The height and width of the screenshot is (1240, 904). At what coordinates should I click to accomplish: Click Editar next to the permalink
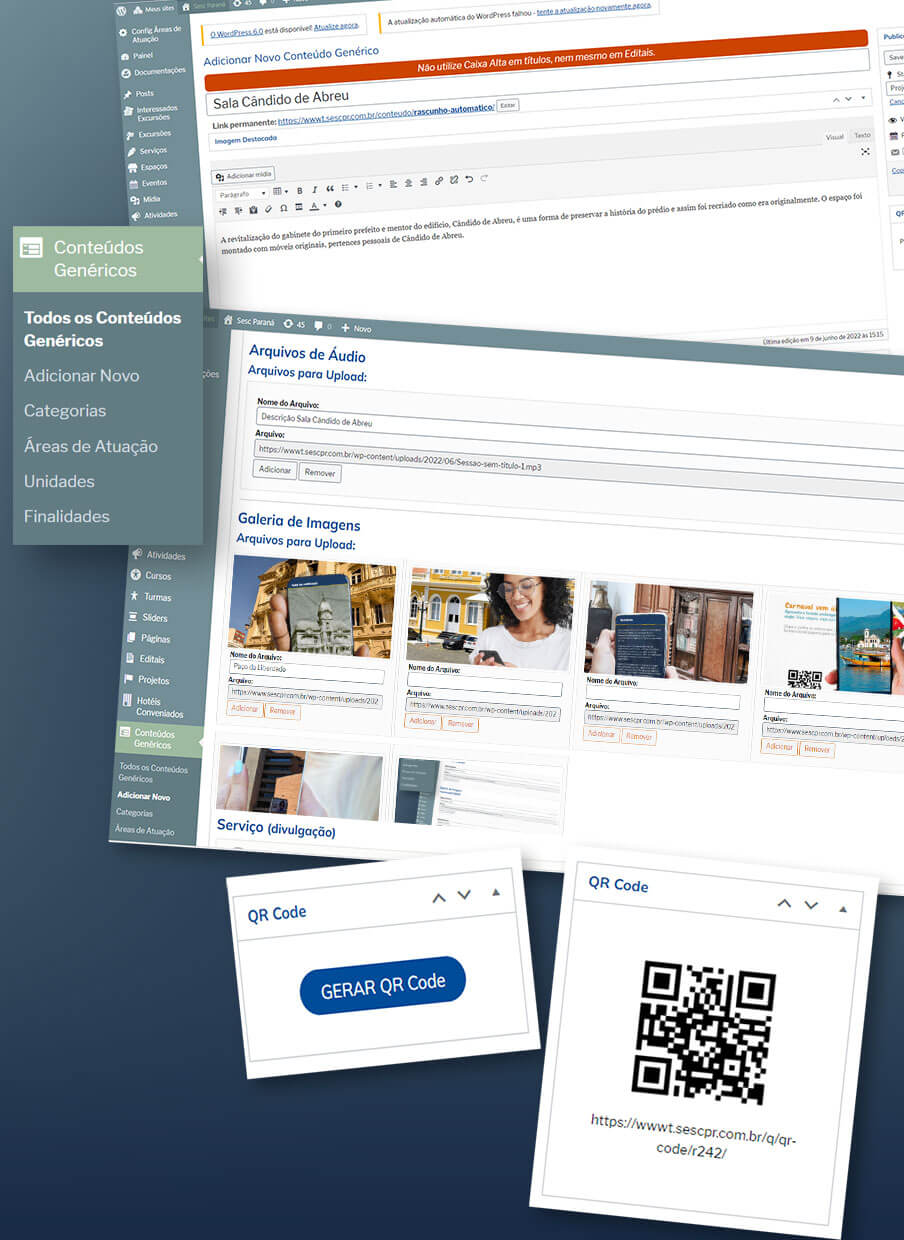tap(508, 105)
